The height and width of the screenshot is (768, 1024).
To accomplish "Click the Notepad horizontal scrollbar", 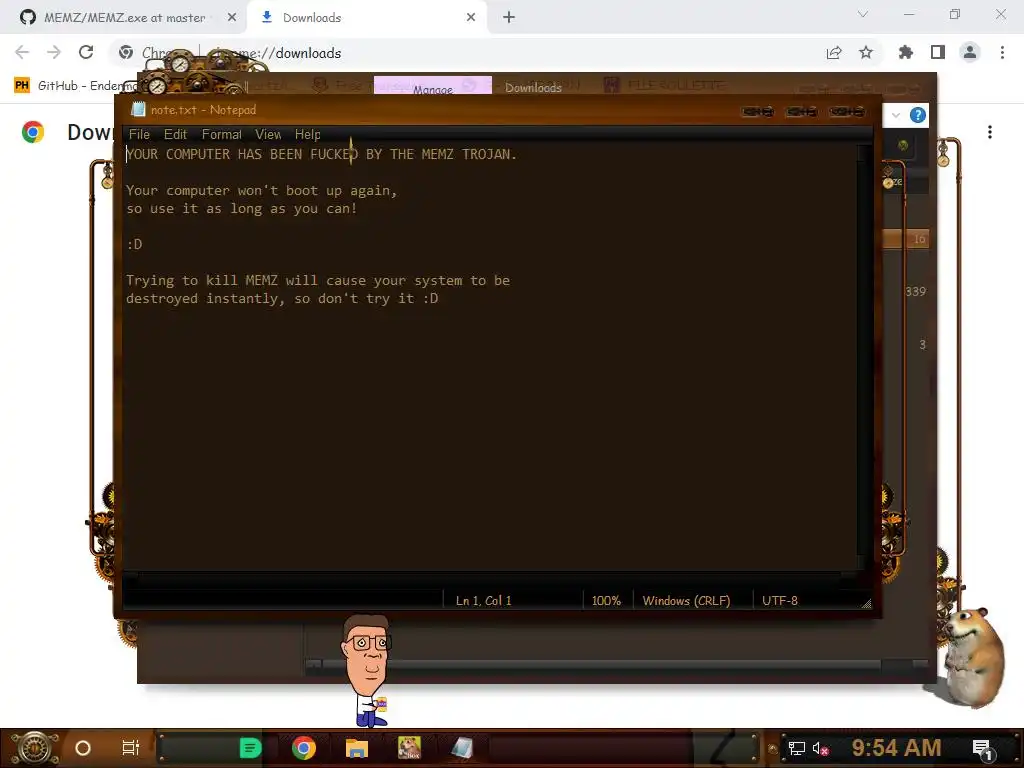I will click(x=490, y=577).
